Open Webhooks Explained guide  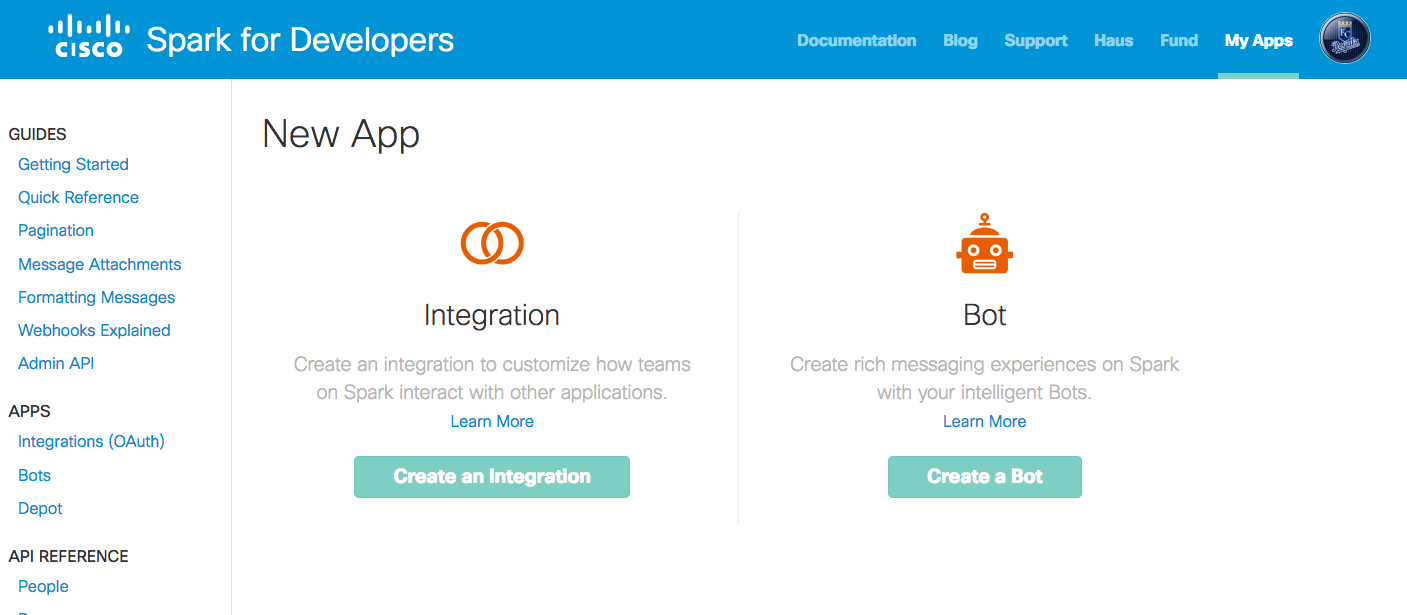pyautogui.click(x=94, y=330)
